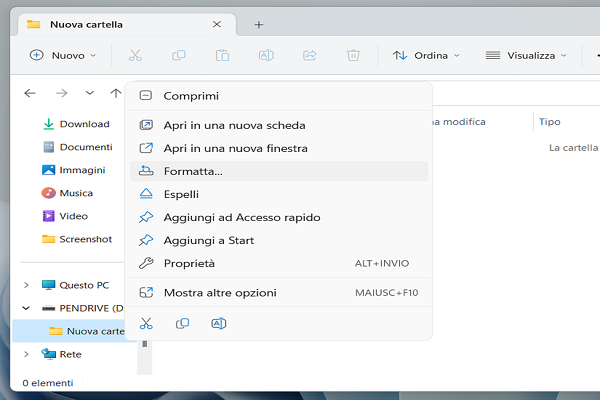
Task: Select Proprietà in the context menu
Action: pyautogui.click(x=189, y=263)
